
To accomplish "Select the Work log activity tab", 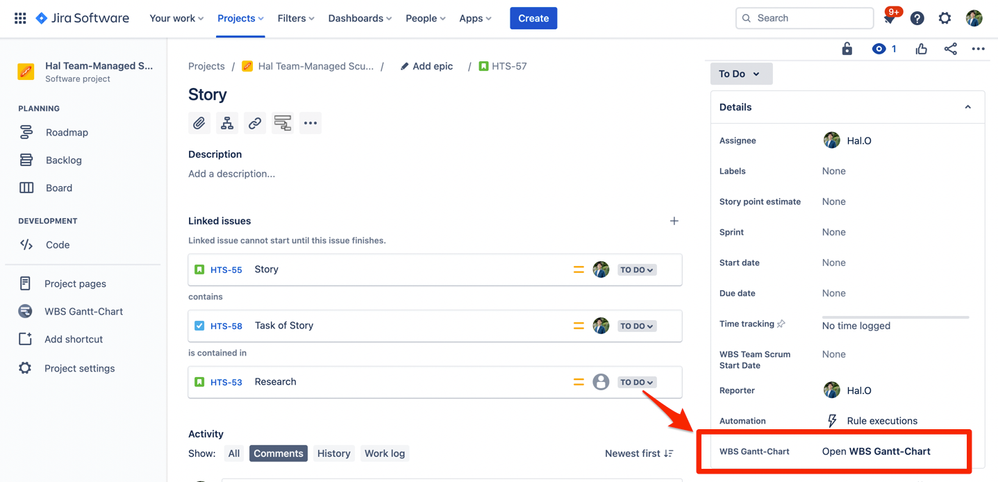I will (384, 453).
